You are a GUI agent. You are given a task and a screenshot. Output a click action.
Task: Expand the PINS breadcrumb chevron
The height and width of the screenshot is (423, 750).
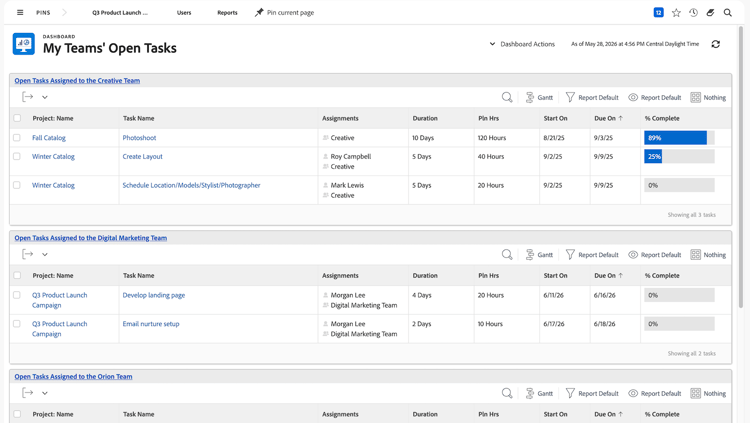(x=65, y=12)
